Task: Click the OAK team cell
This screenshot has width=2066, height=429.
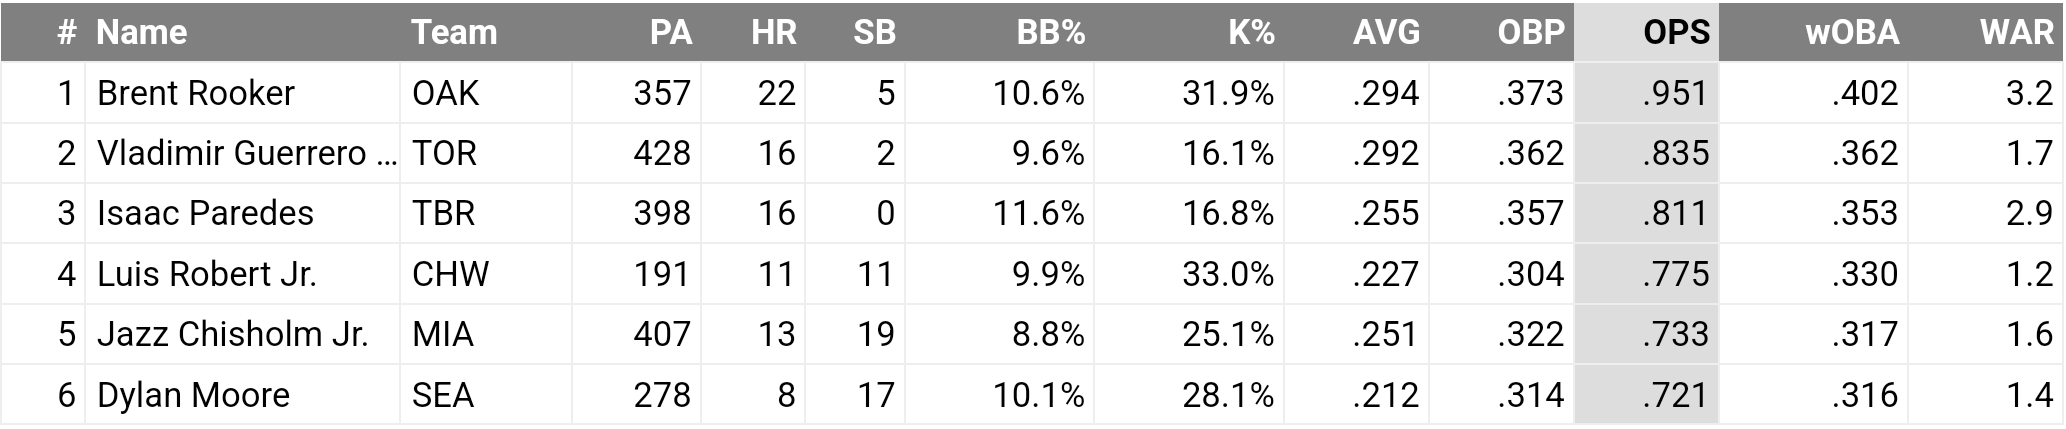Action: point(446,93)
